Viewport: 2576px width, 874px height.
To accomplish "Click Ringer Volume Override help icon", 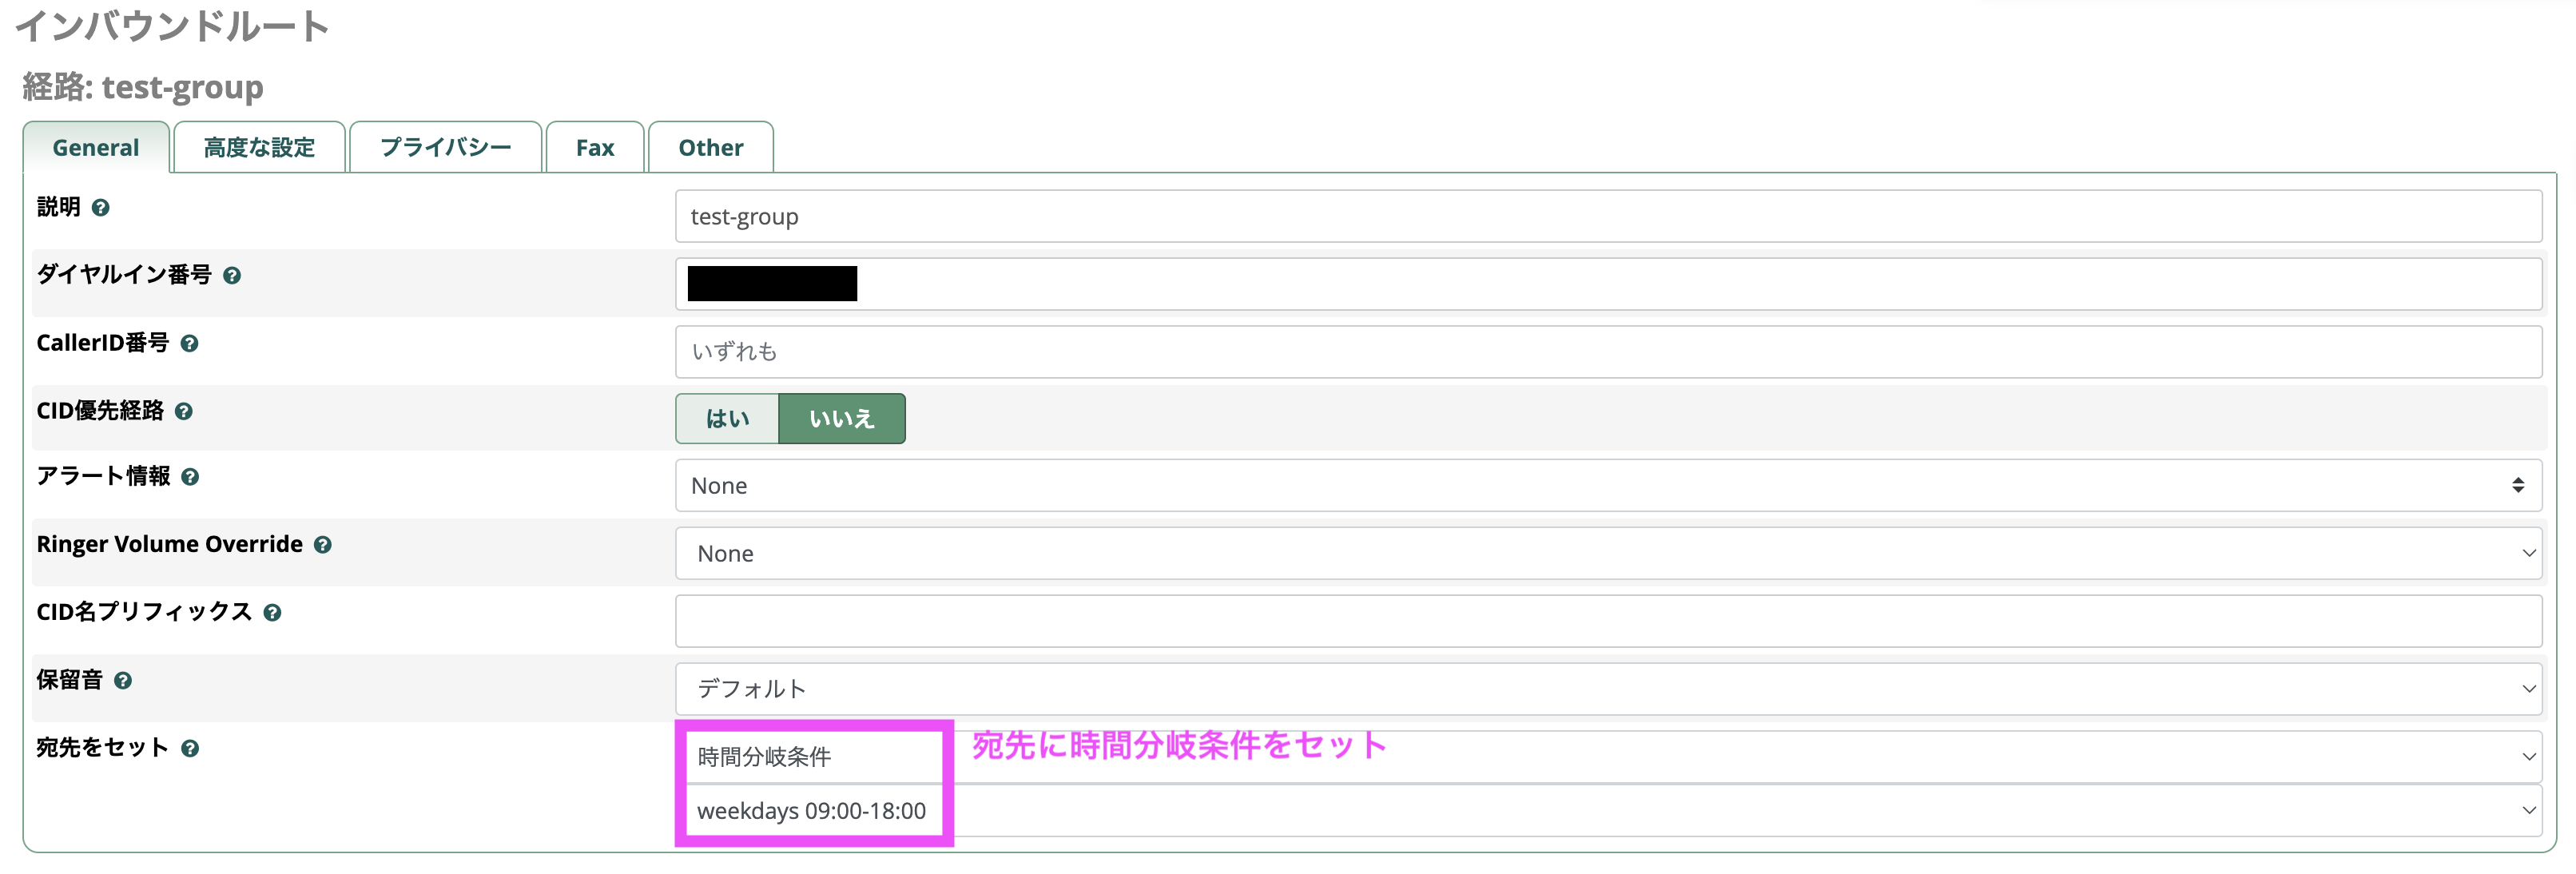I will click(322, 546).
